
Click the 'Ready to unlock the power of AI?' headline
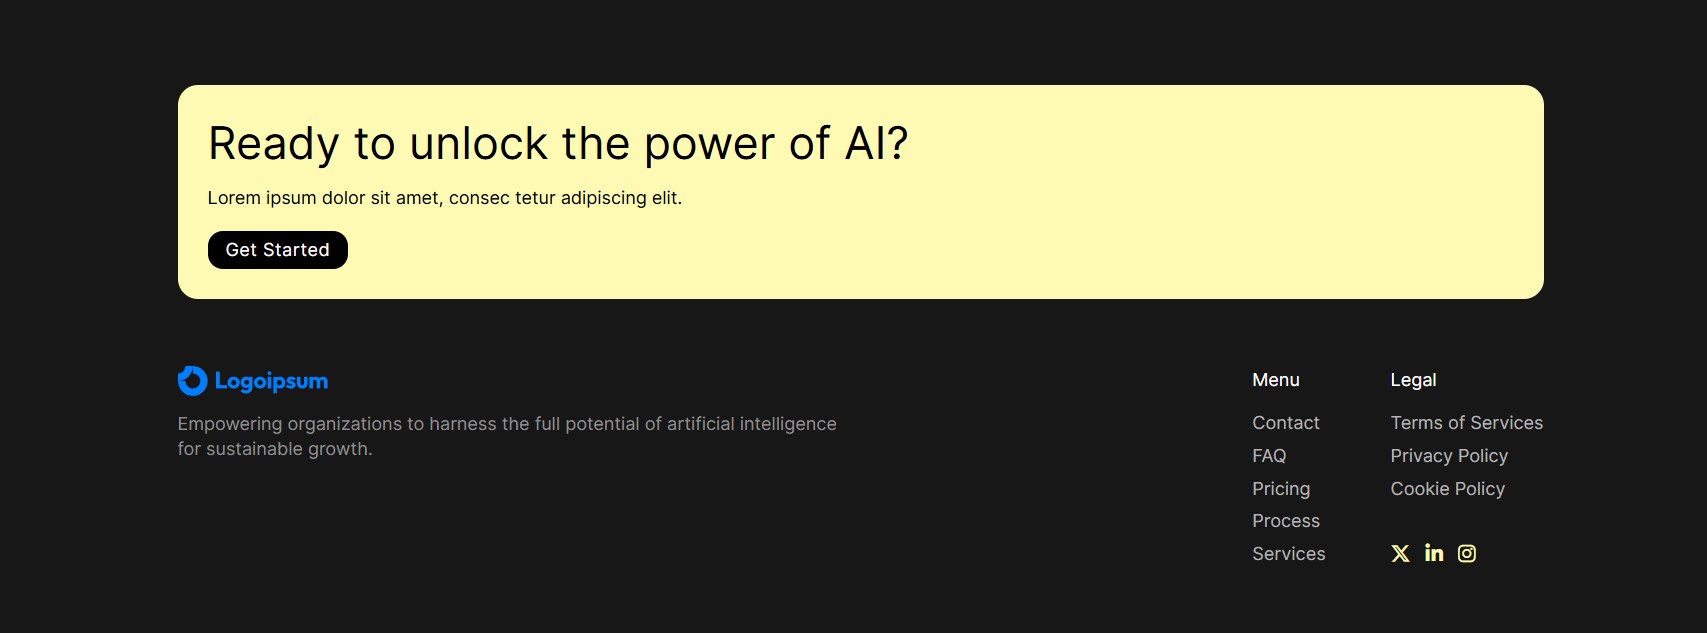tap(557, 144)
